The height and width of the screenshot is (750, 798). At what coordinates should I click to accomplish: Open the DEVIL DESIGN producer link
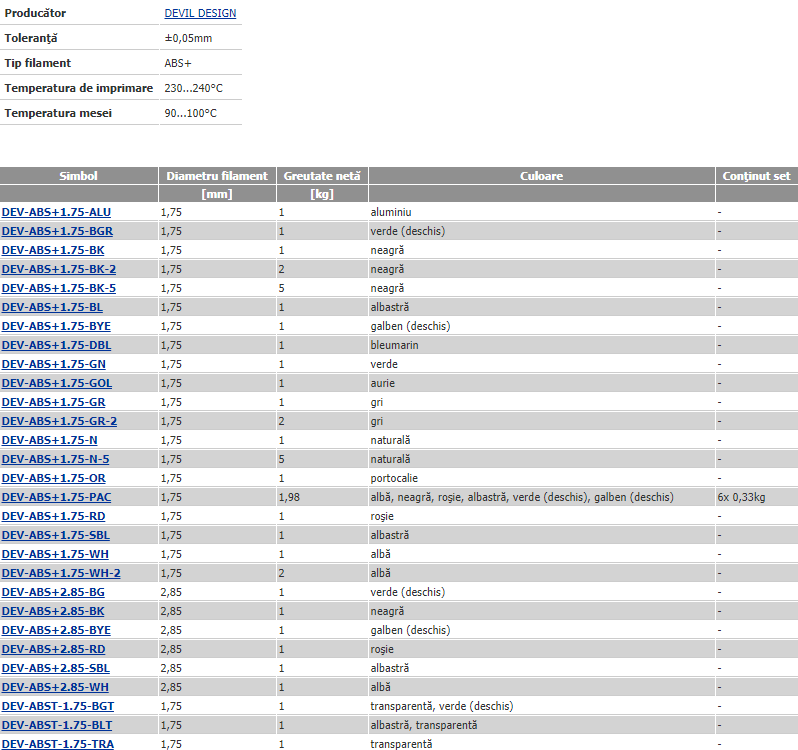[200, 13]
